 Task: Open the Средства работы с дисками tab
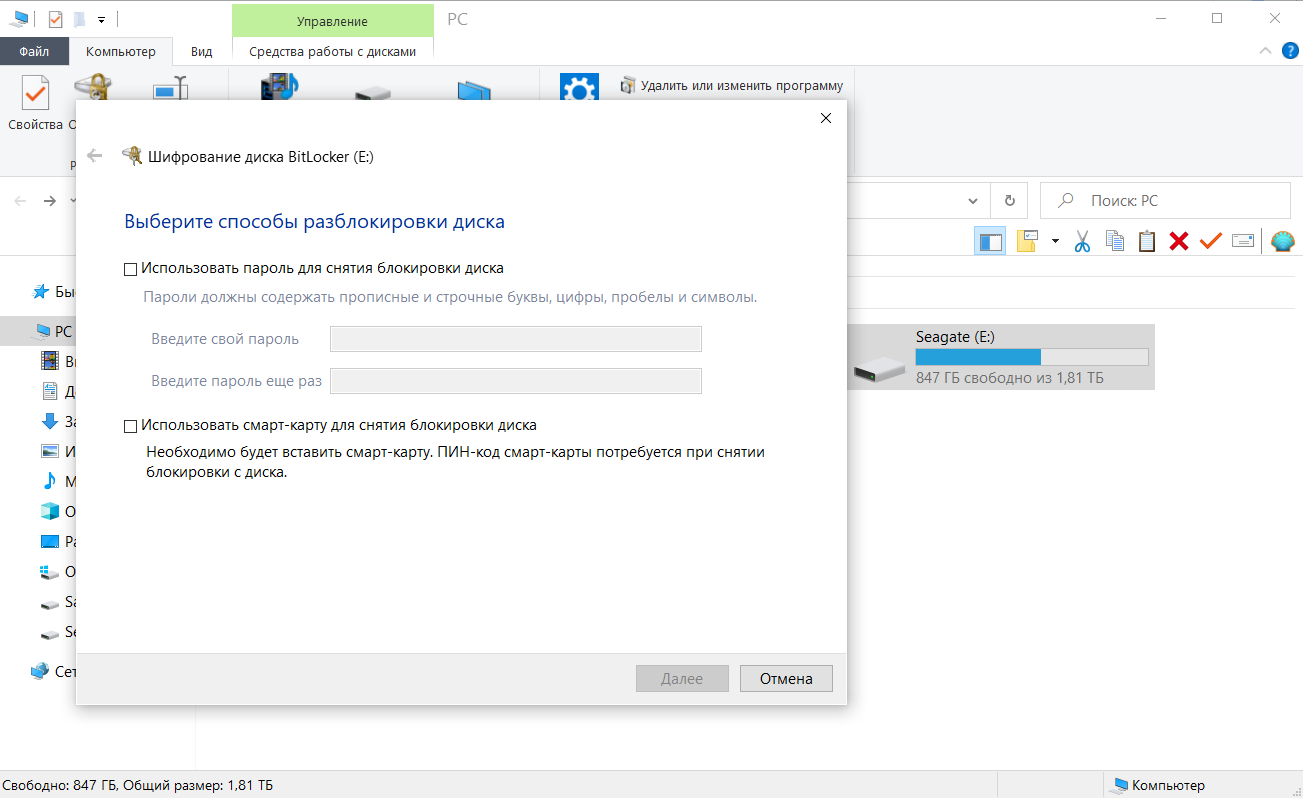point(332,52)
